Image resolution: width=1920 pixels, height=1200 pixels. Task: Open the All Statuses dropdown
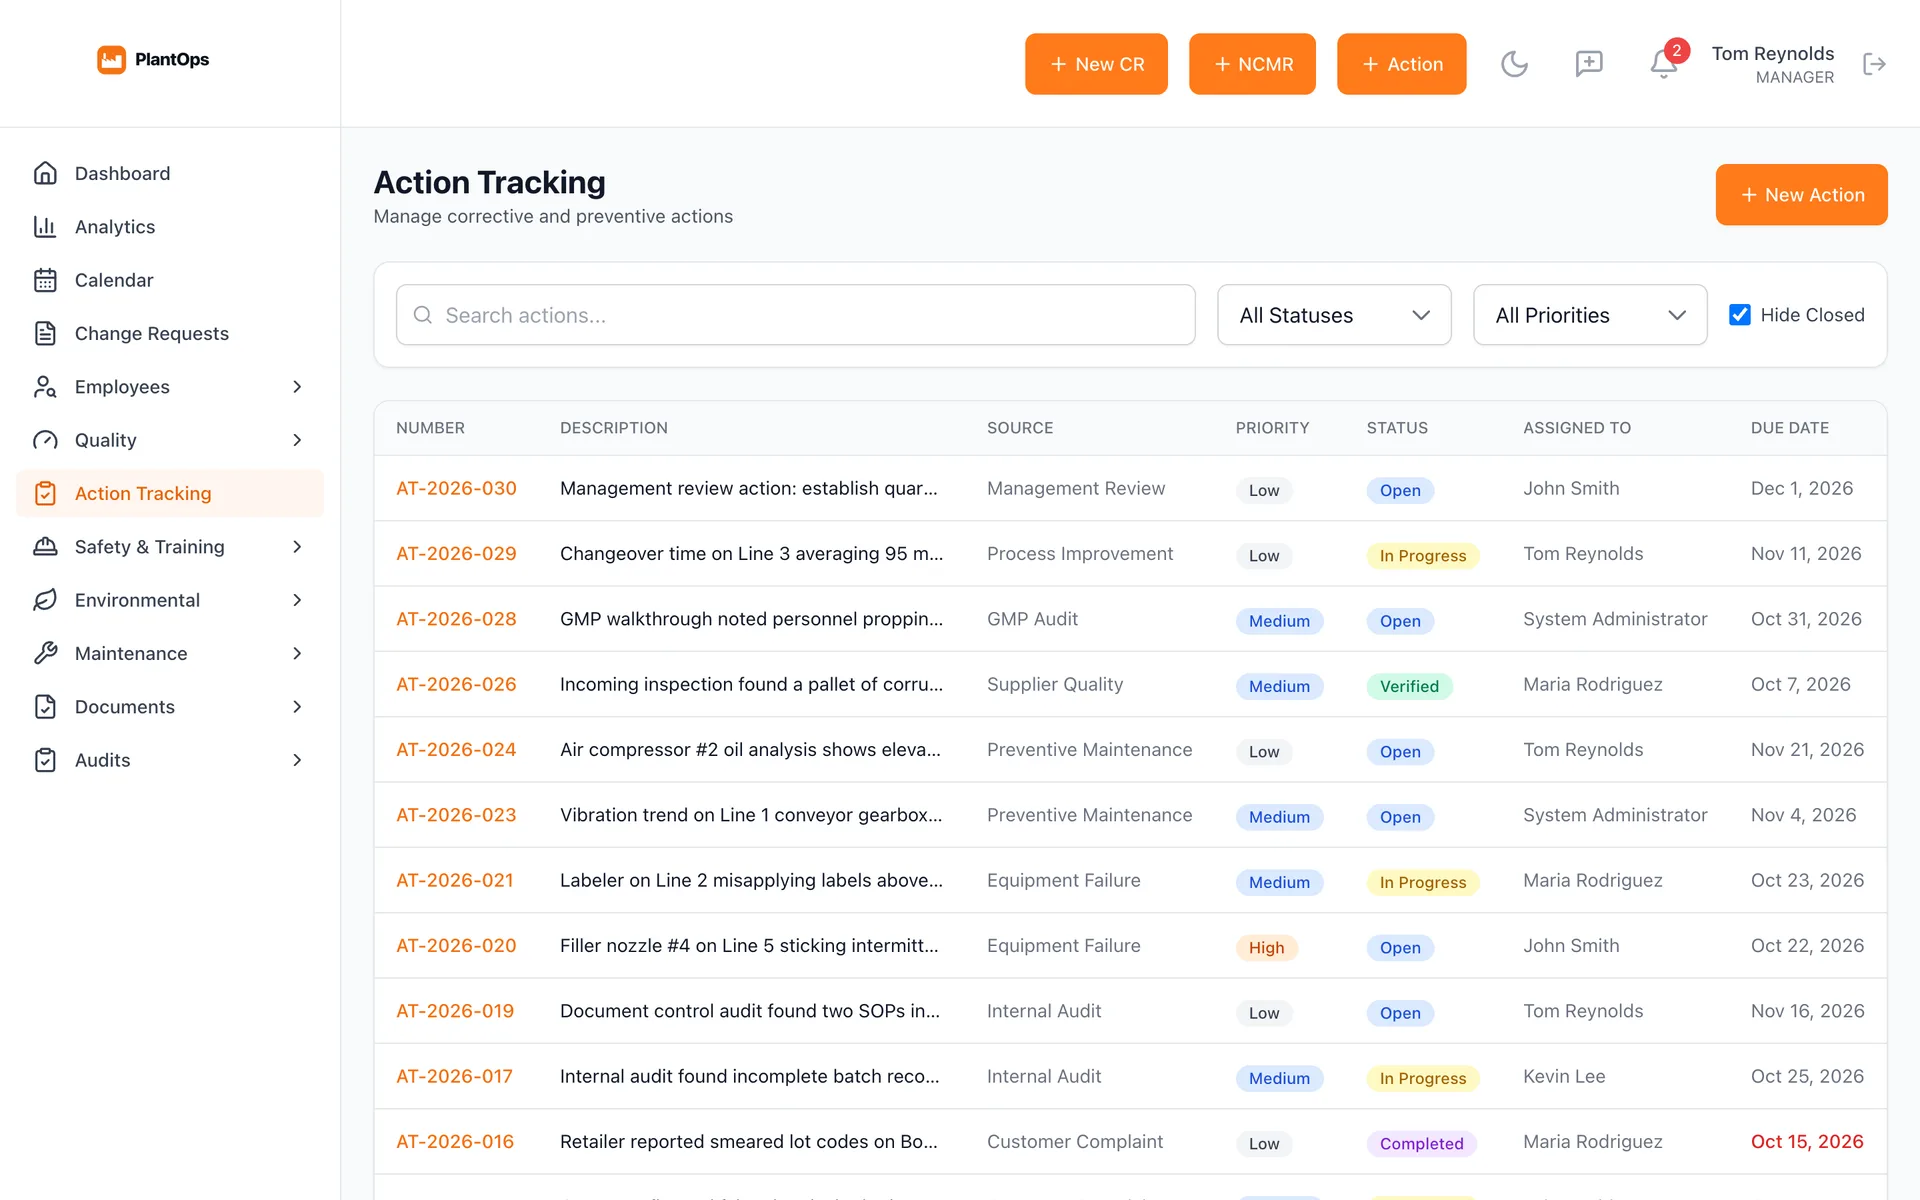(1334, 315)
